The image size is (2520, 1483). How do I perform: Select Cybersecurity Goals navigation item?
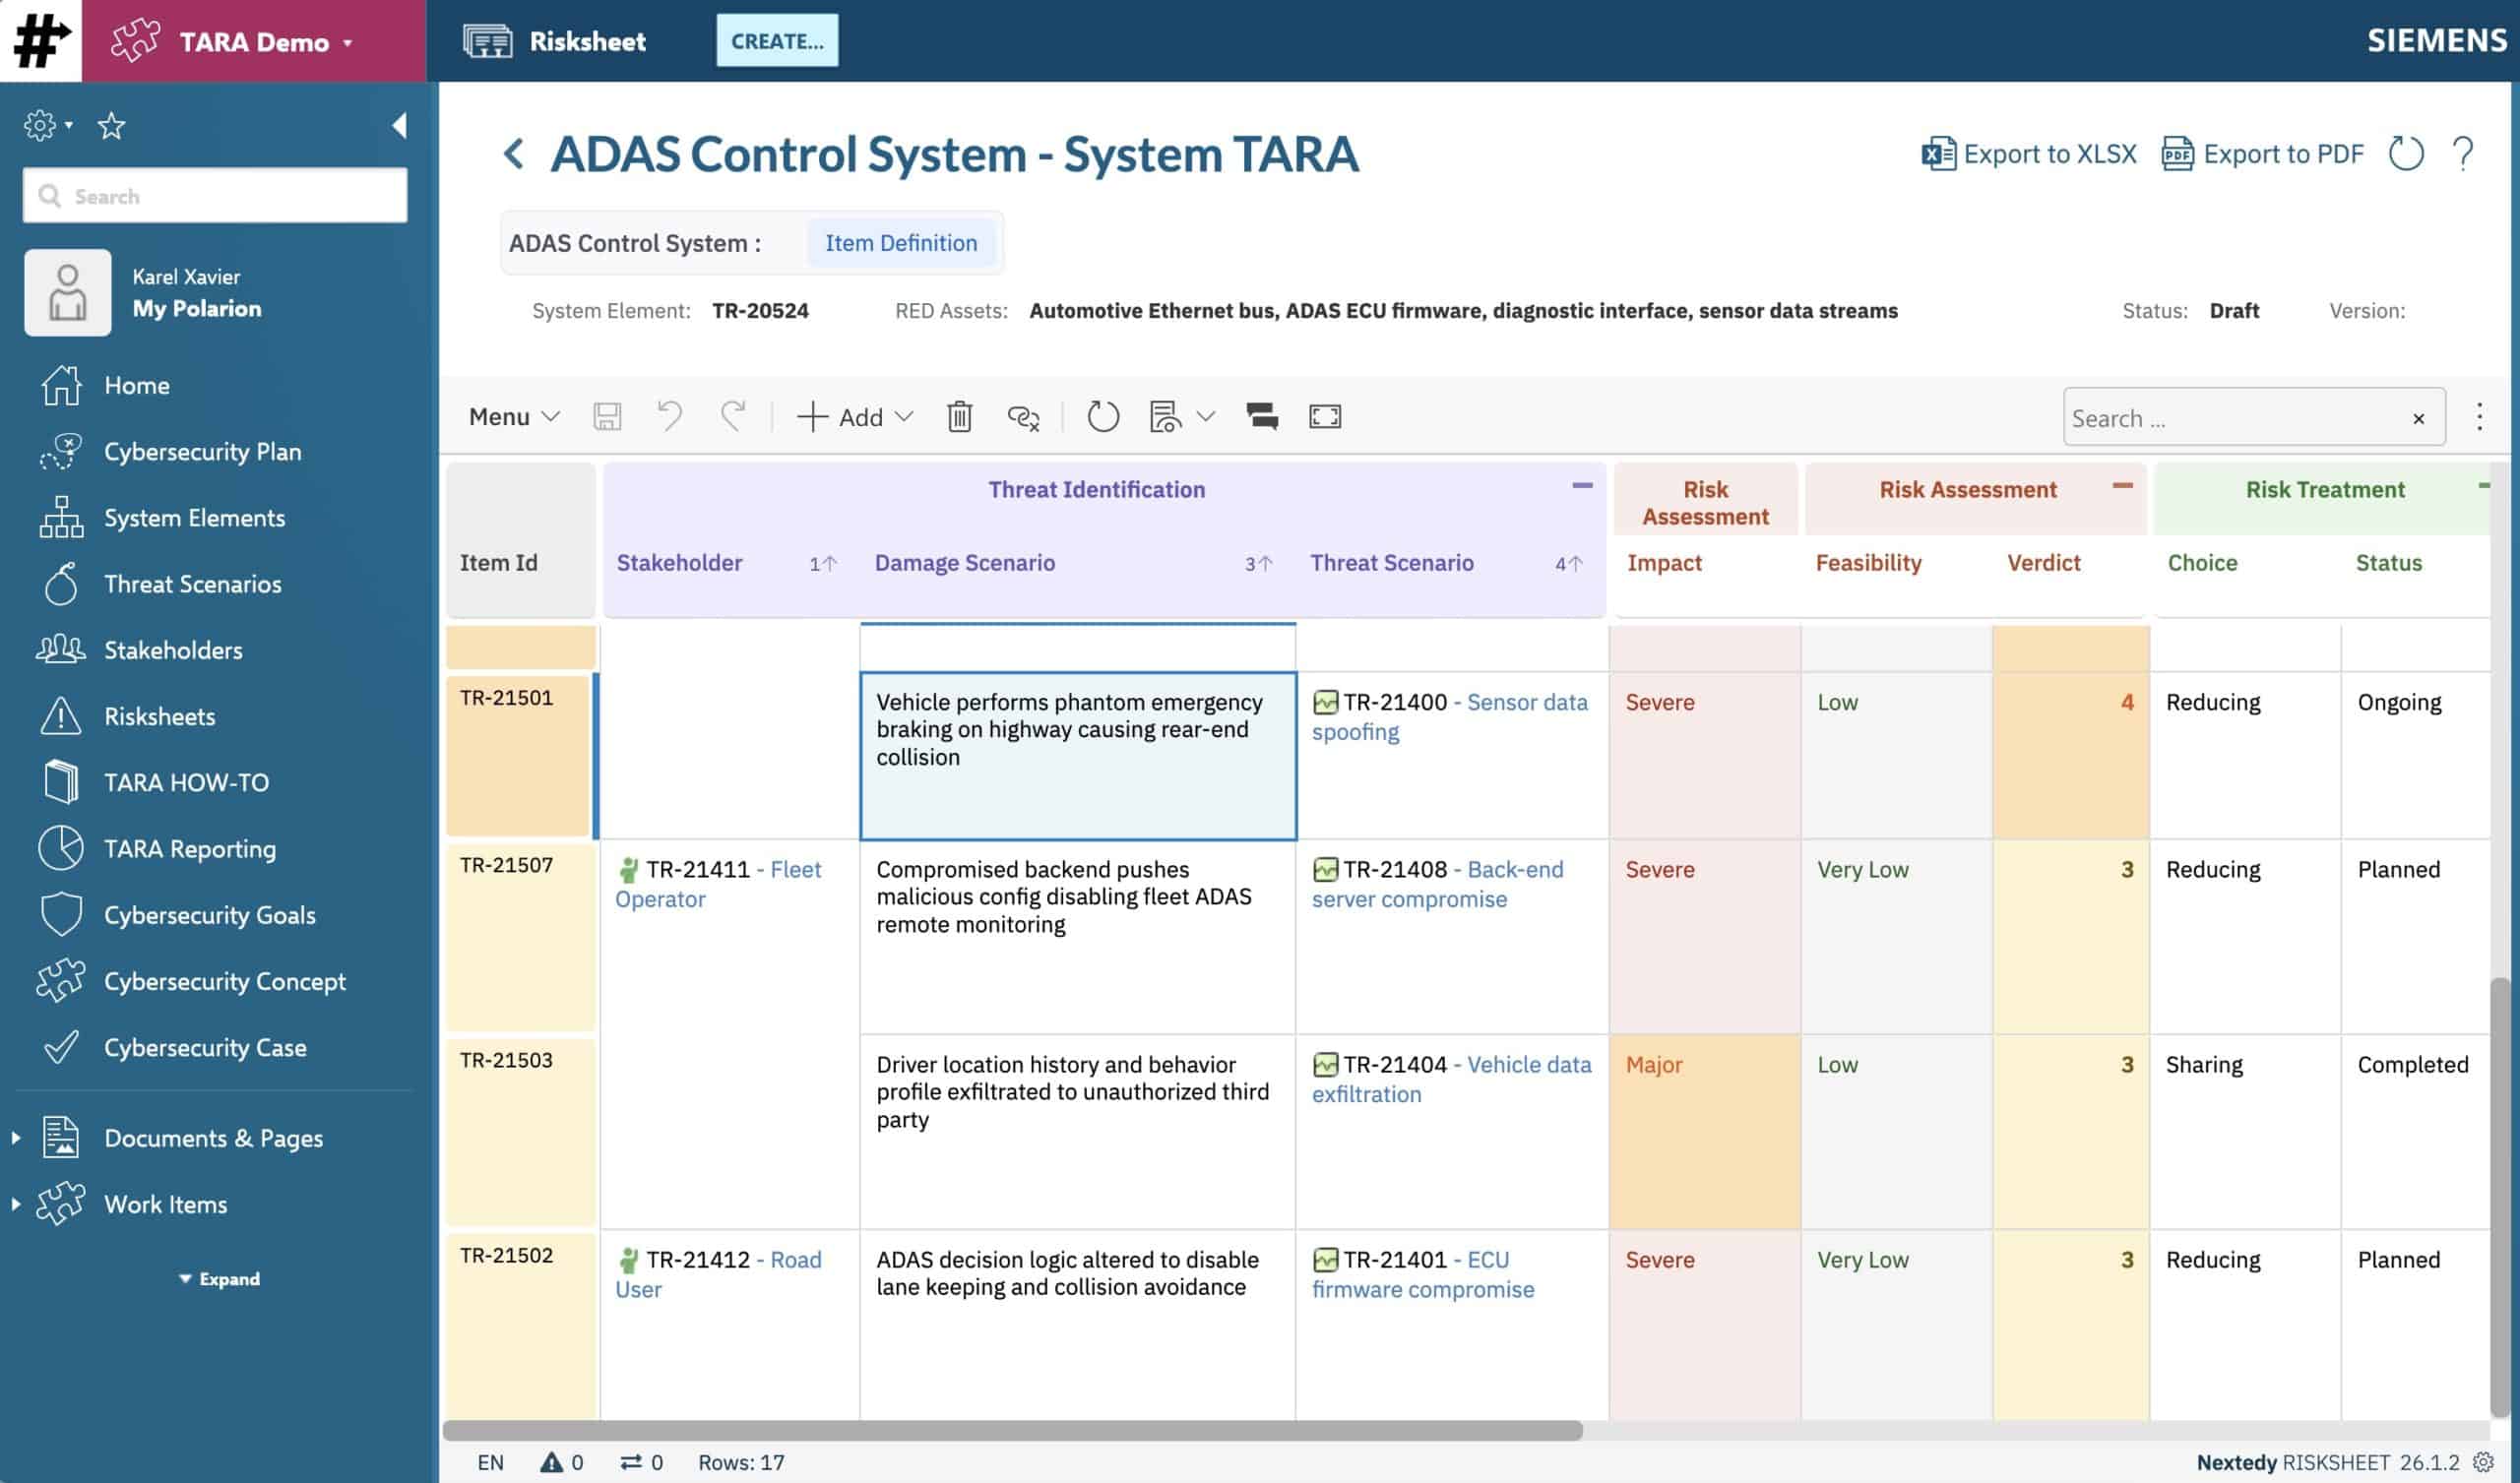[209, 914]
